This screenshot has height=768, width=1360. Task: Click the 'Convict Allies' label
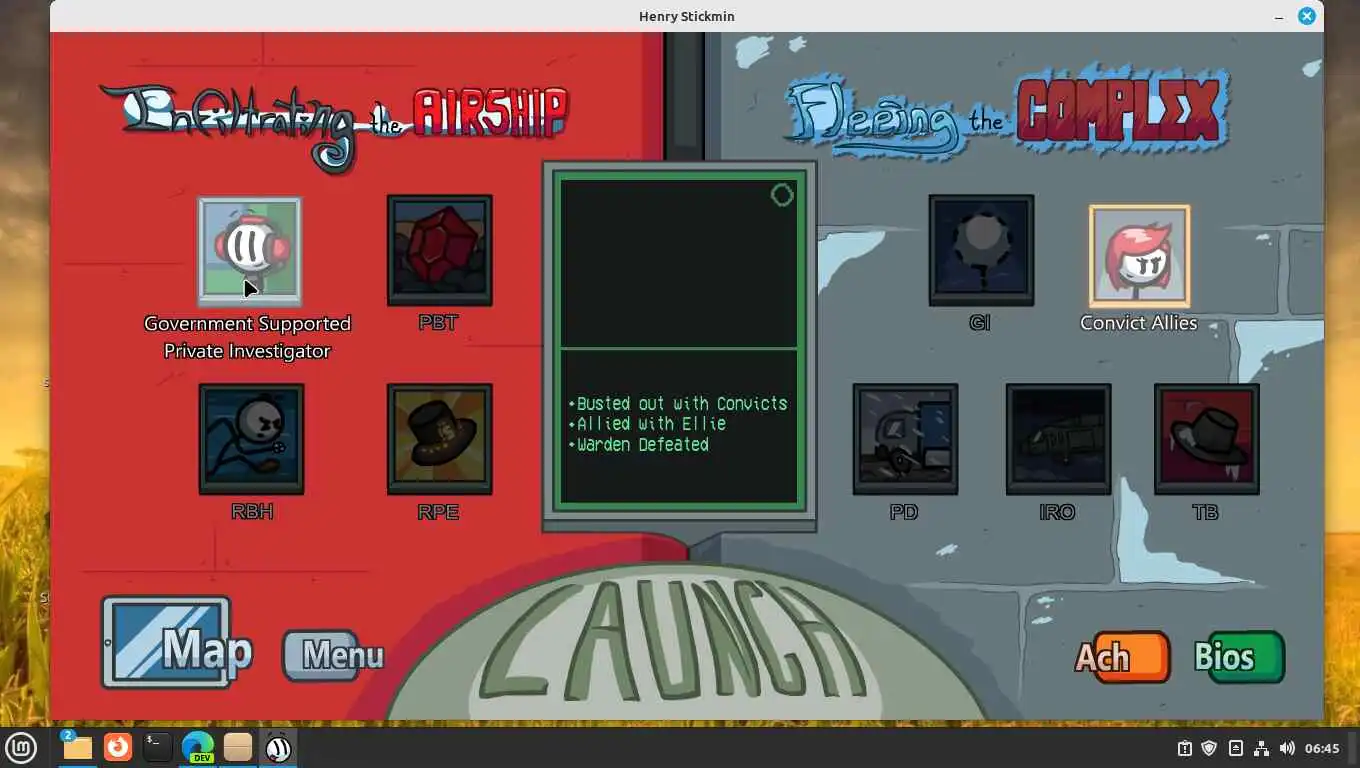[x=1139, y=323]
